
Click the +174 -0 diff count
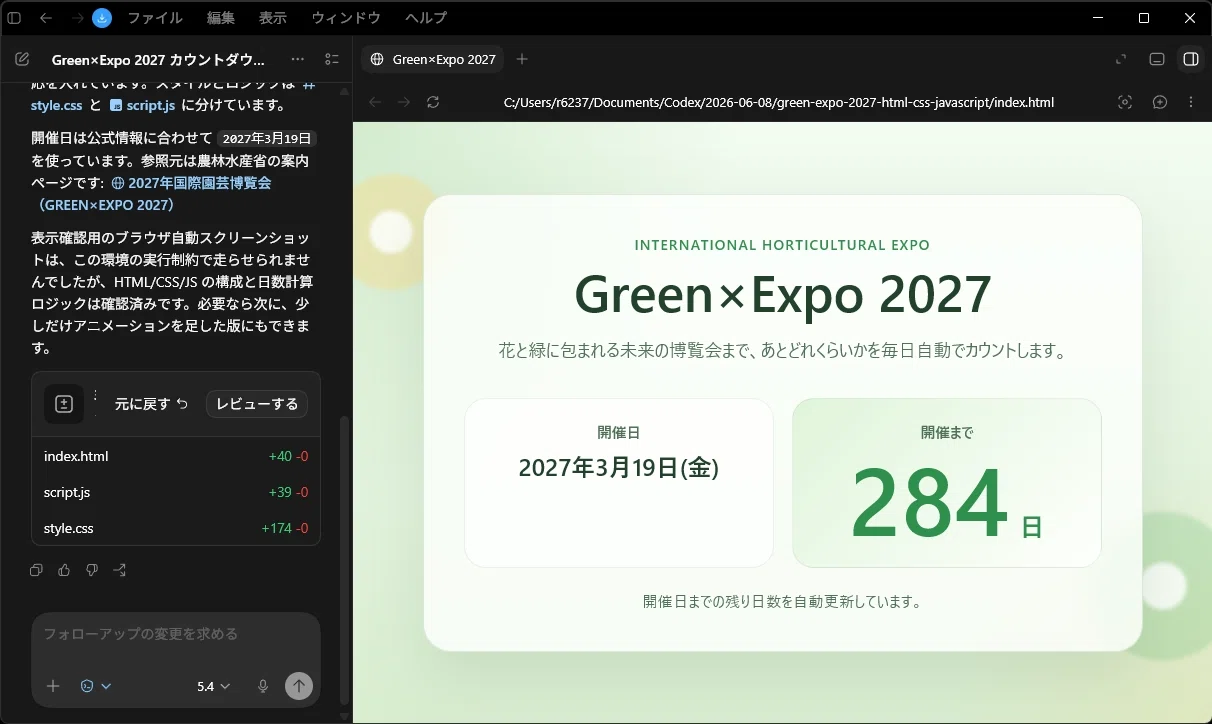click(285, 528)
